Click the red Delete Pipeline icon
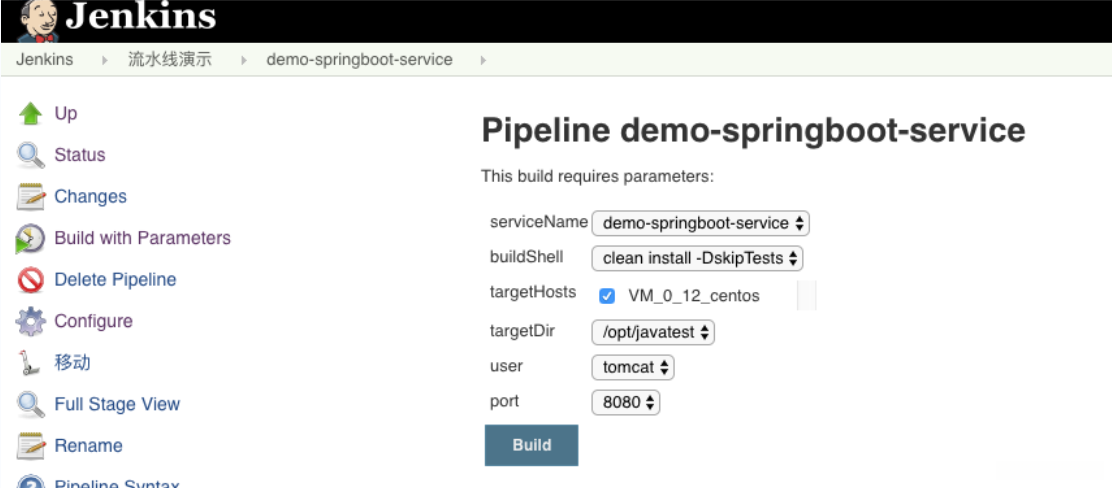1112x488 pixels. pyautogui.click(x=31, y=281)
